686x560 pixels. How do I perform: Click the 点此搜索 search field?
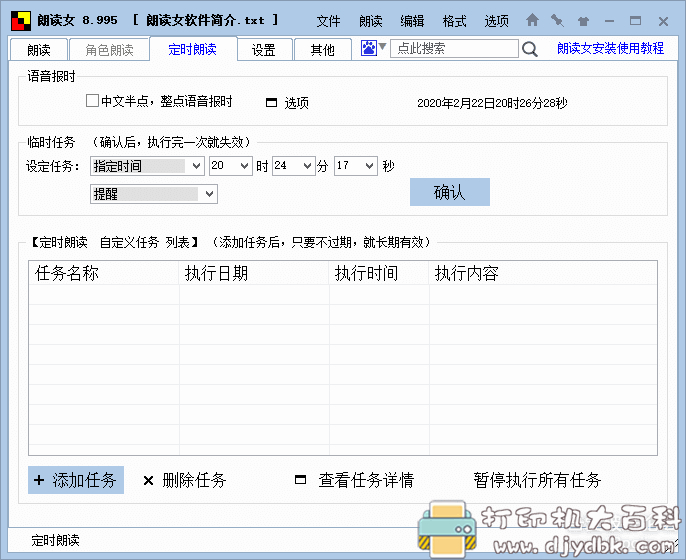coord(454,48)
